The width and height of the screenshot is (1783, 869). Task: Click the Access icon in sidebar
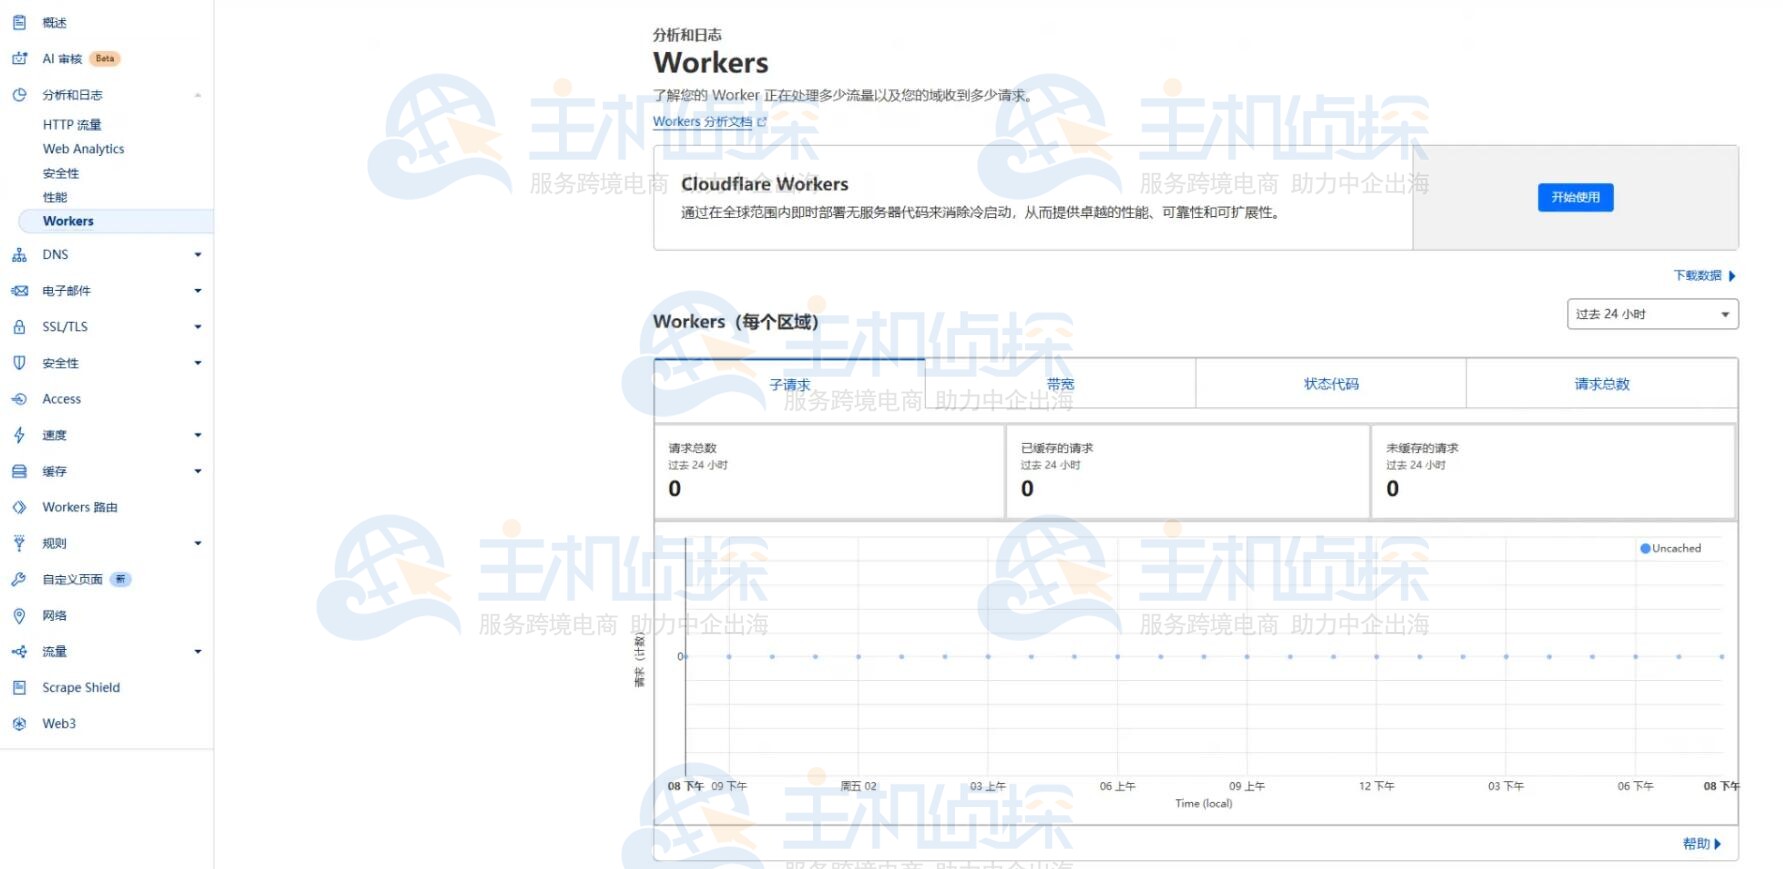tap(19, 399)
